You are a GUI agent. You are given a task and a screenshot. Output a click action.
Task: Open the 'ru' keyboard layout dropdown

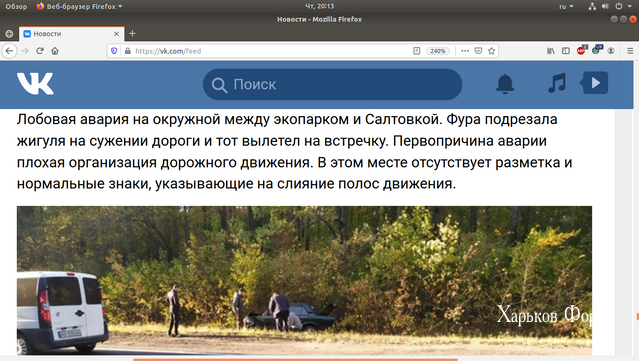[x=566, y=6]
